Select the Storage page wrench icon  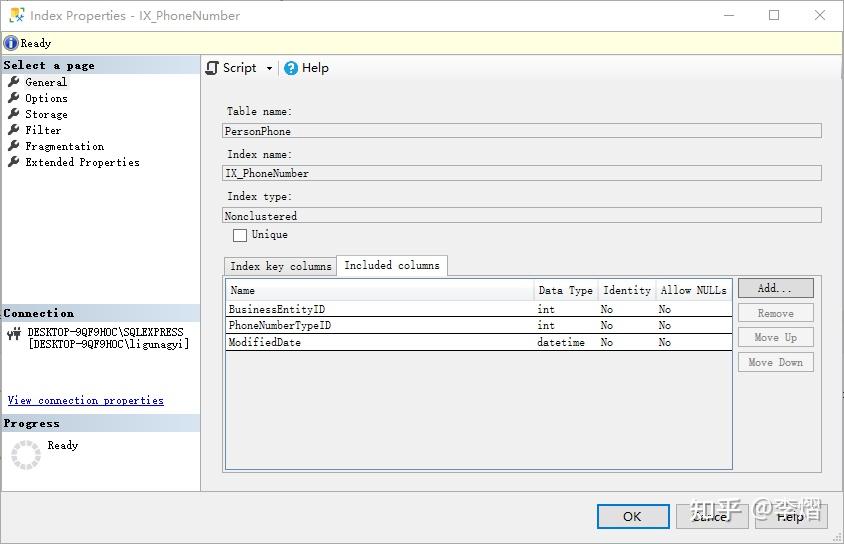(x=14, y=114)
